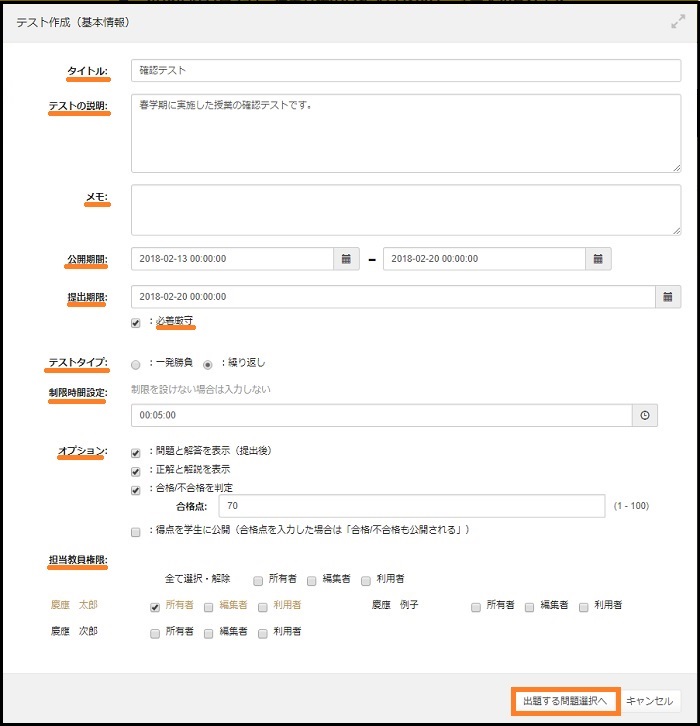Click the 合格点 score input field

(417, 507)
